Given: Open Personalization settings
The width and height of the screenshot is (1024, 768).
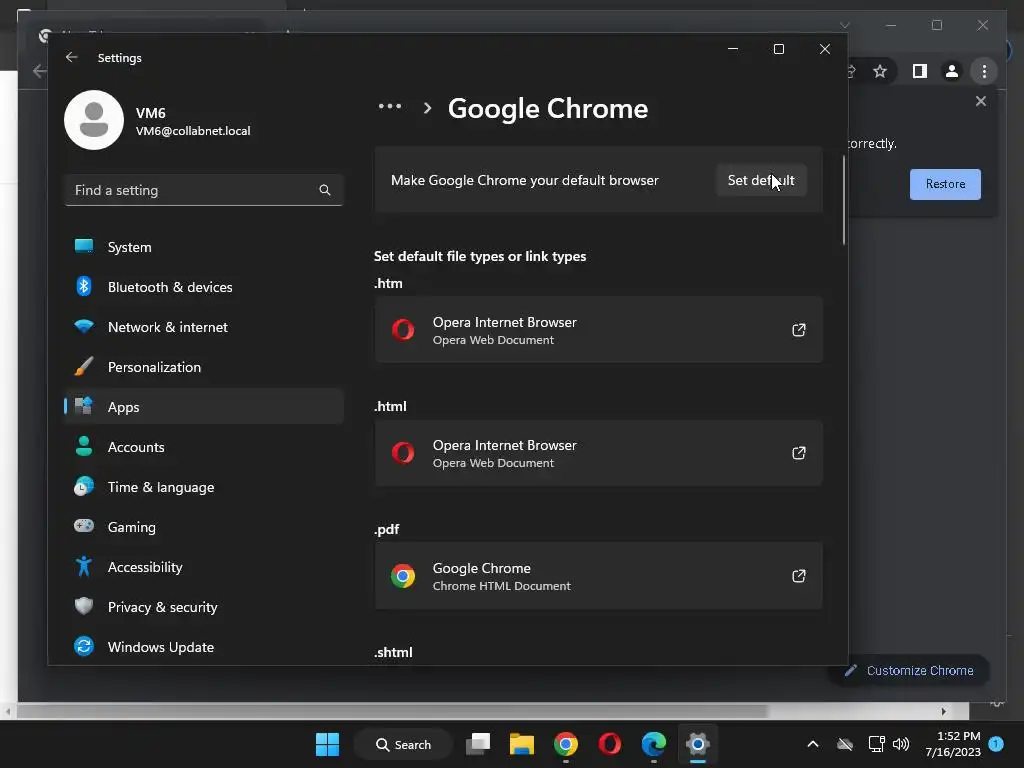Looking at the screenshot, I should coord(204,367).
